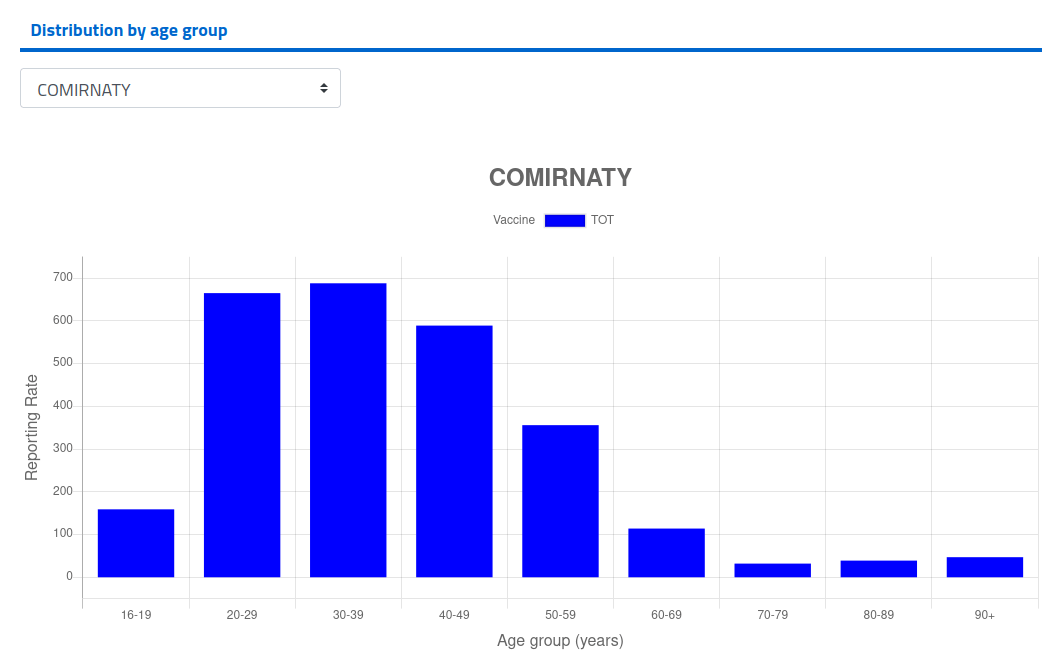This screenshot has width=1060, height=653.
Task: Click the Reporting Rate axis title
Action: tap(31, 427)
